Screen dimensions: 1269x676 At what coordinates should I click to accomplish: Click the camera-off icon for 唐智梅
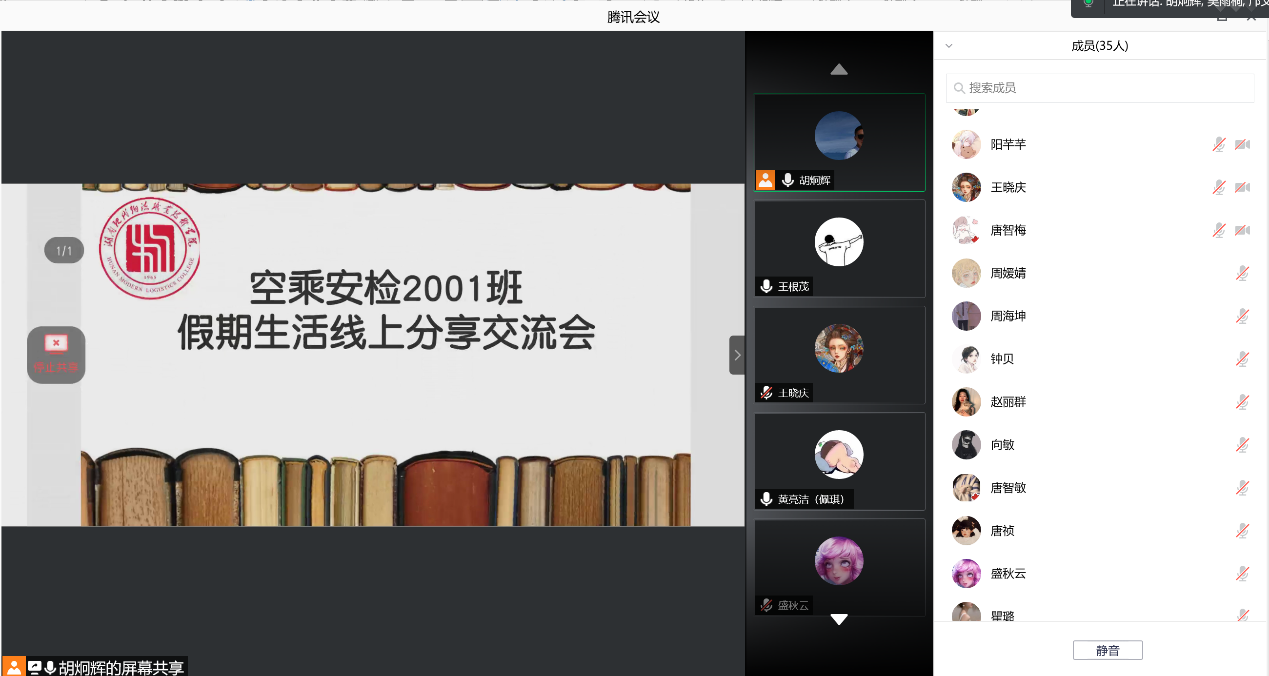pyautogui.click(x=1242, y=230)
